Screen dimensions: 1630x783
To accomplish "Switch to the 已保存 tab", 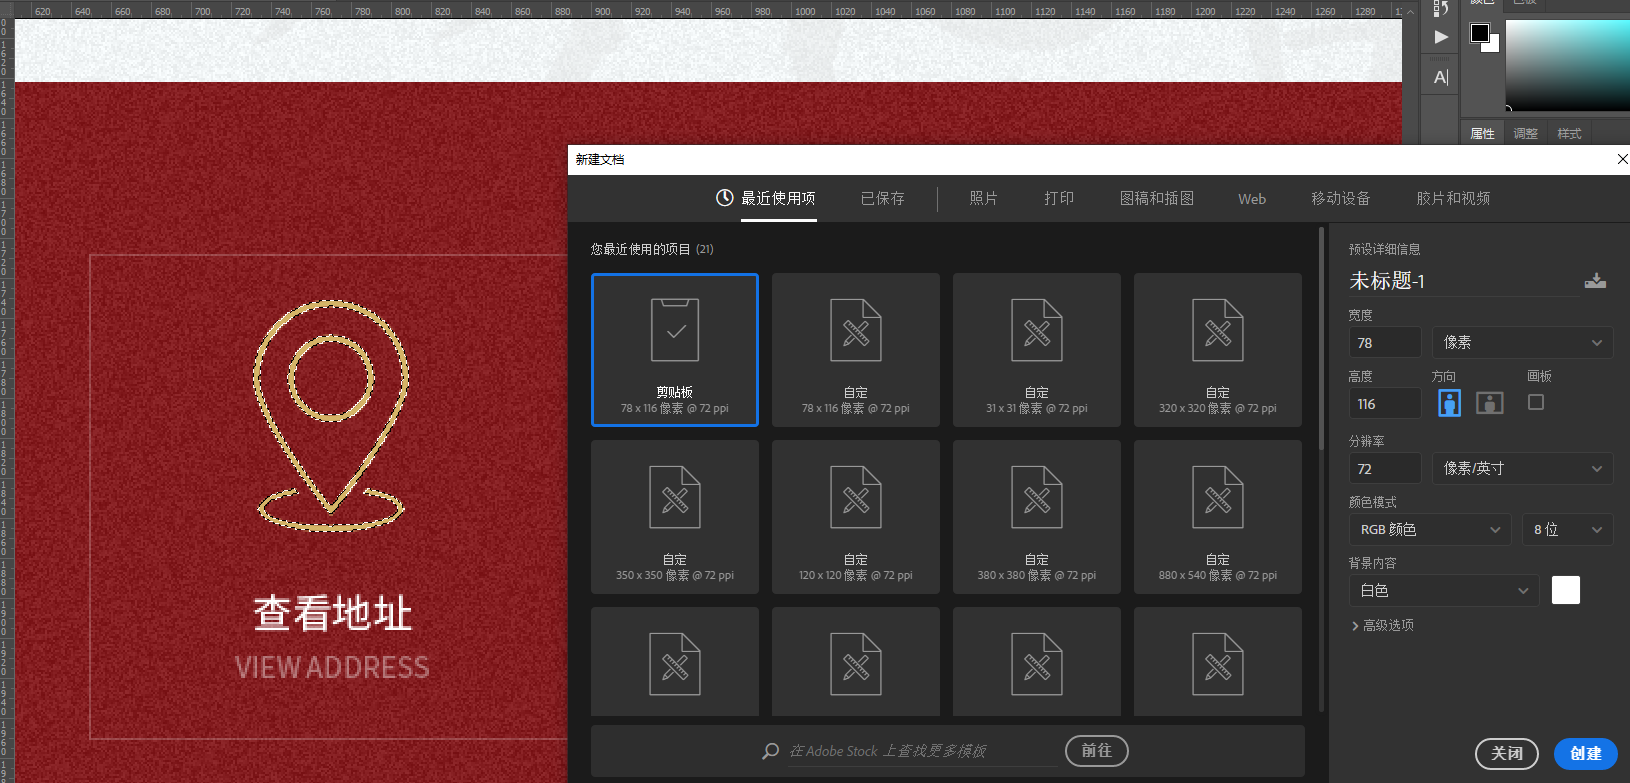I will click(883, 198).
